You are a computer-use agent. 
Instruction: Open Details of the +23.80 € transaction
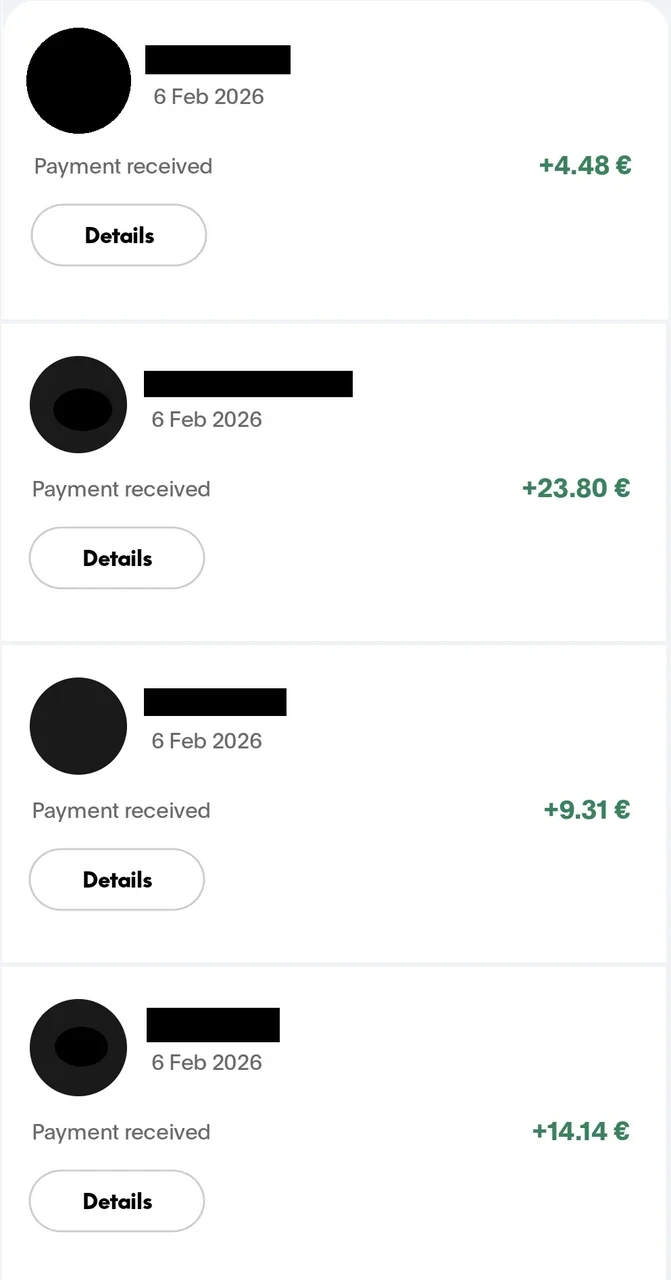click(117, 558)
